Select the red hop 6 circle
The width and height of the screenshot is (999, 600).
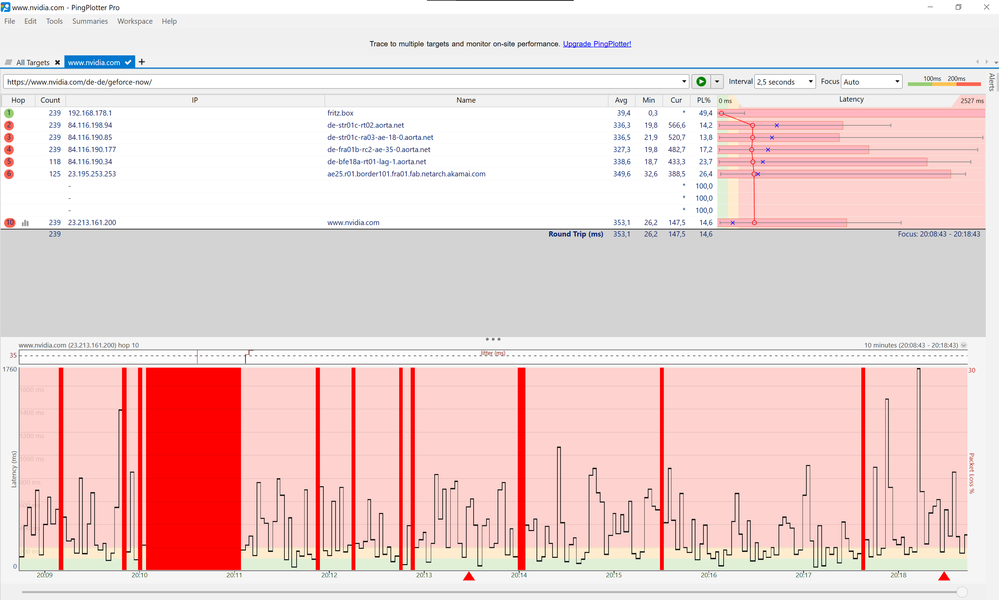click(9, 174)
